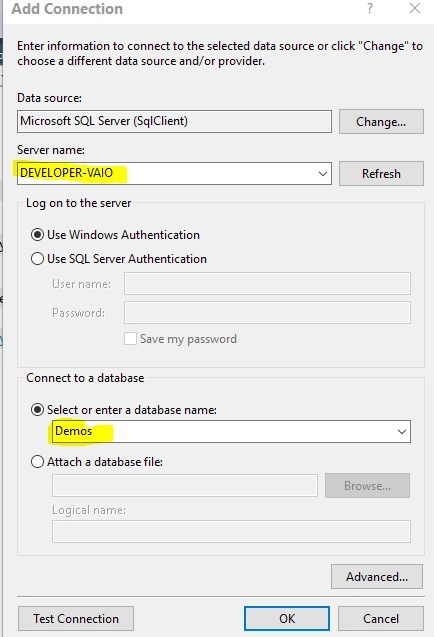Click the Change... data source button

(x=381, y=121)
